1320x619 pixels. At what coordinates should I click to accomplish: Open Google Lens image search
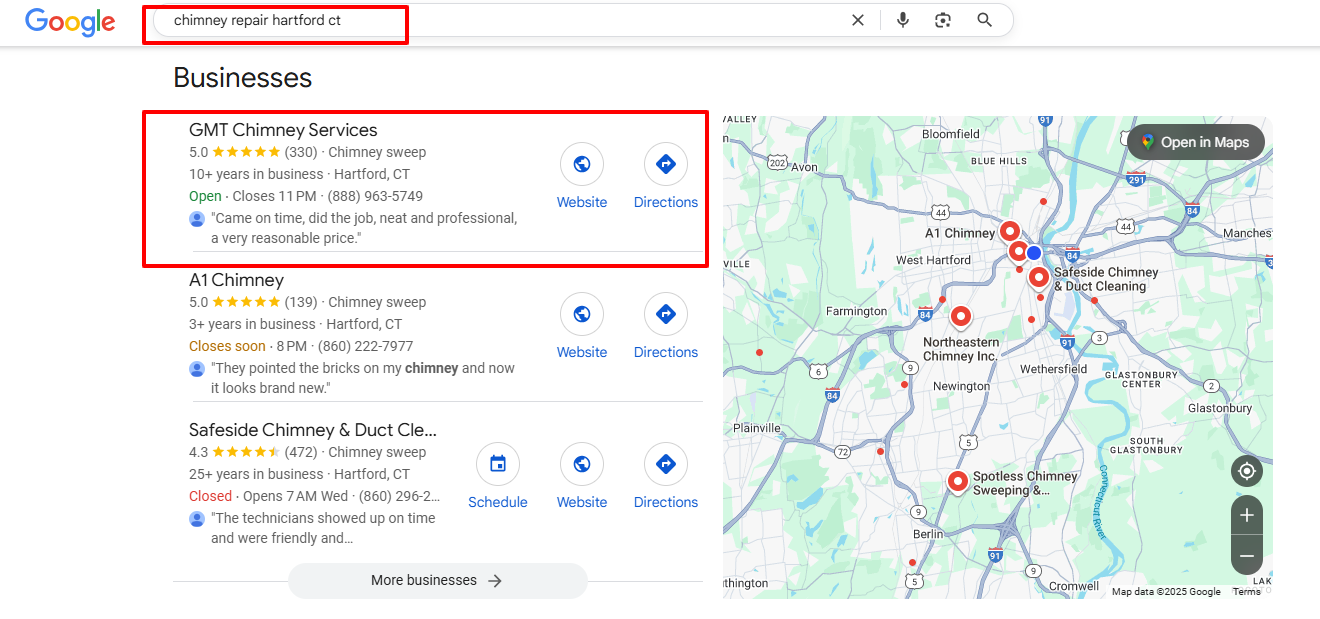(943, 20)
